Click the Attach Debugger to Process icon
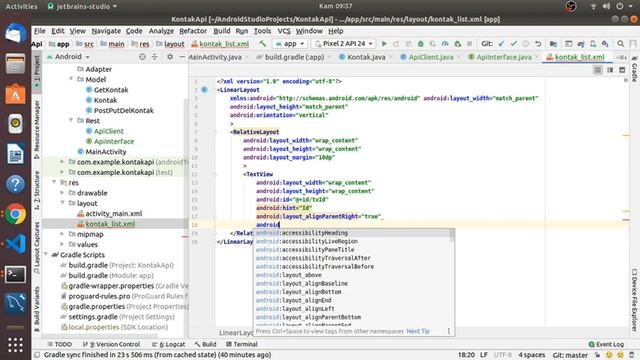640x360 pixels. tap(458, 44)
